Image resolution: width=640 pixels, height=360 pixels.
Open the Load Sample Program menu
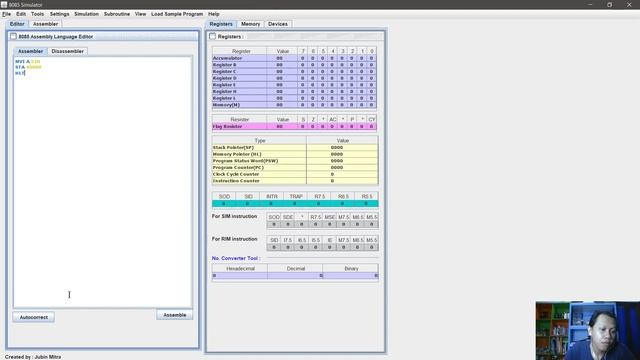tap(177, 14)
